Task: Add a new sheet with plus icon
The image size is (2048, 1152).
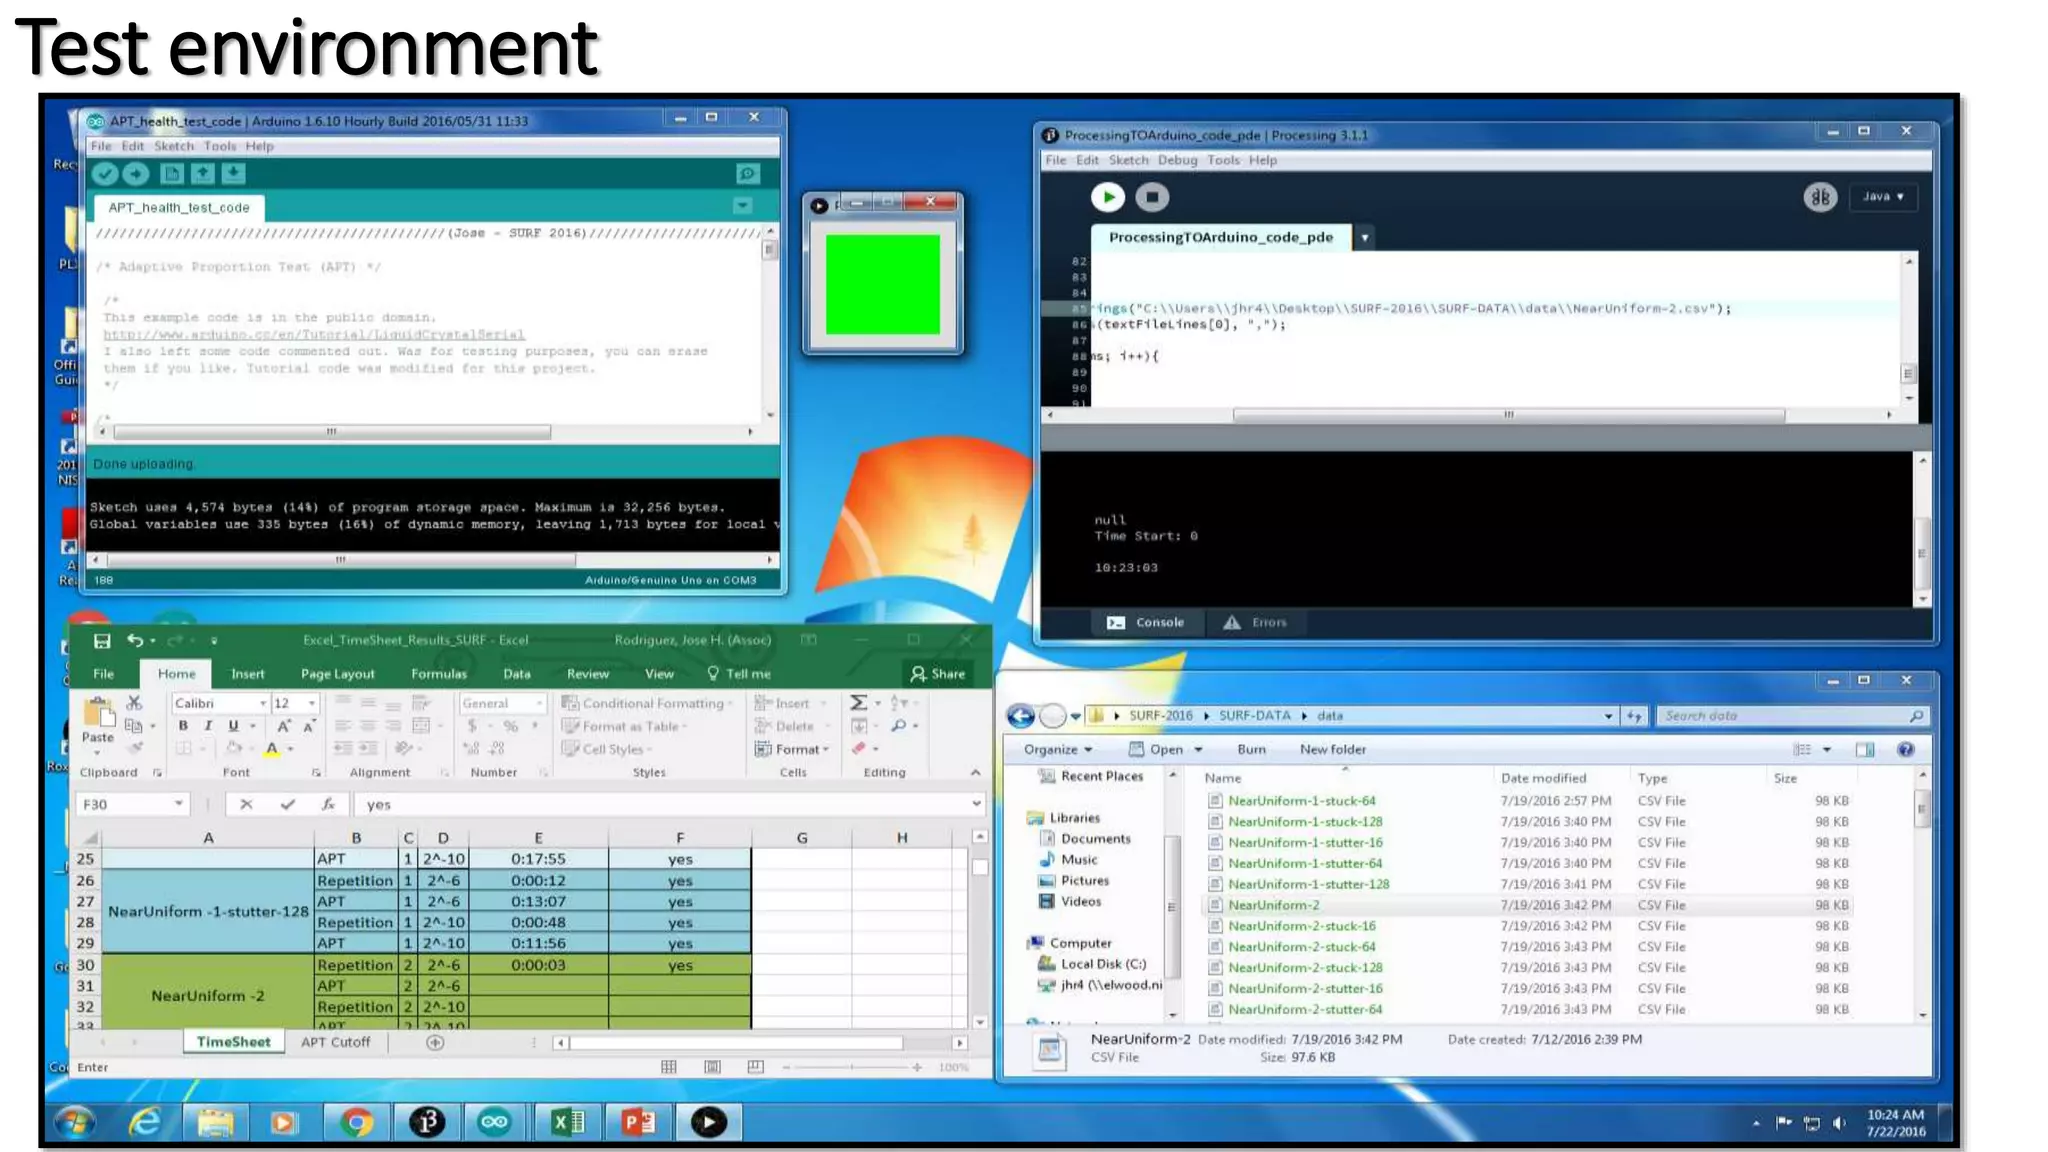Action: click(435, 1042)
